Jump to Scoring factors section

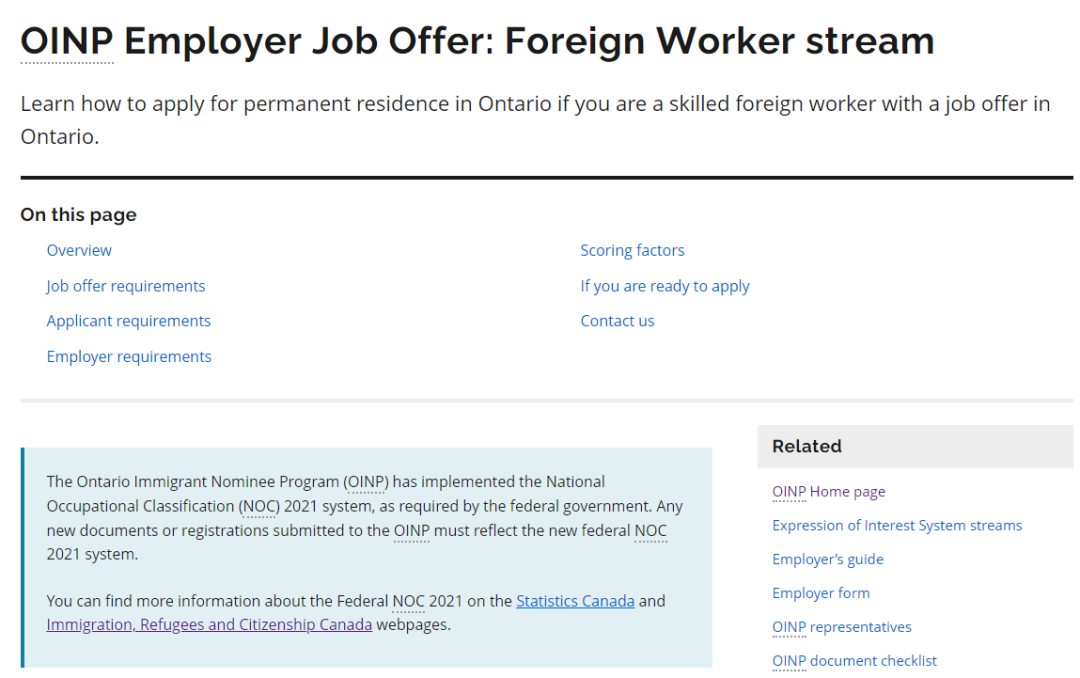click(632, 250)
